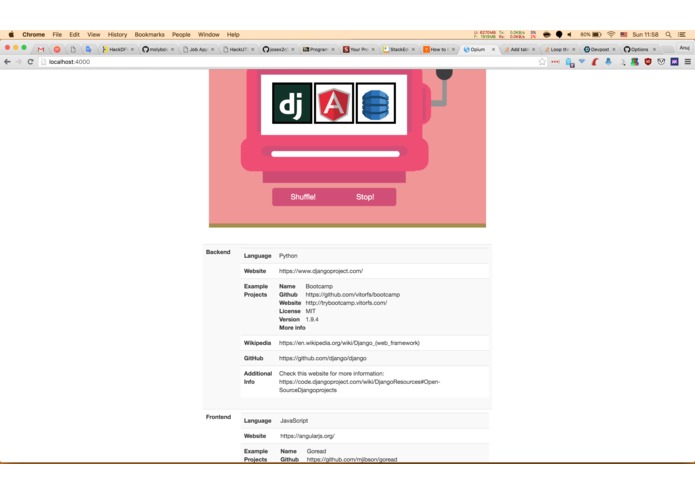Click the JavaScript language value

pyautogui.click(x=294, y=421)
